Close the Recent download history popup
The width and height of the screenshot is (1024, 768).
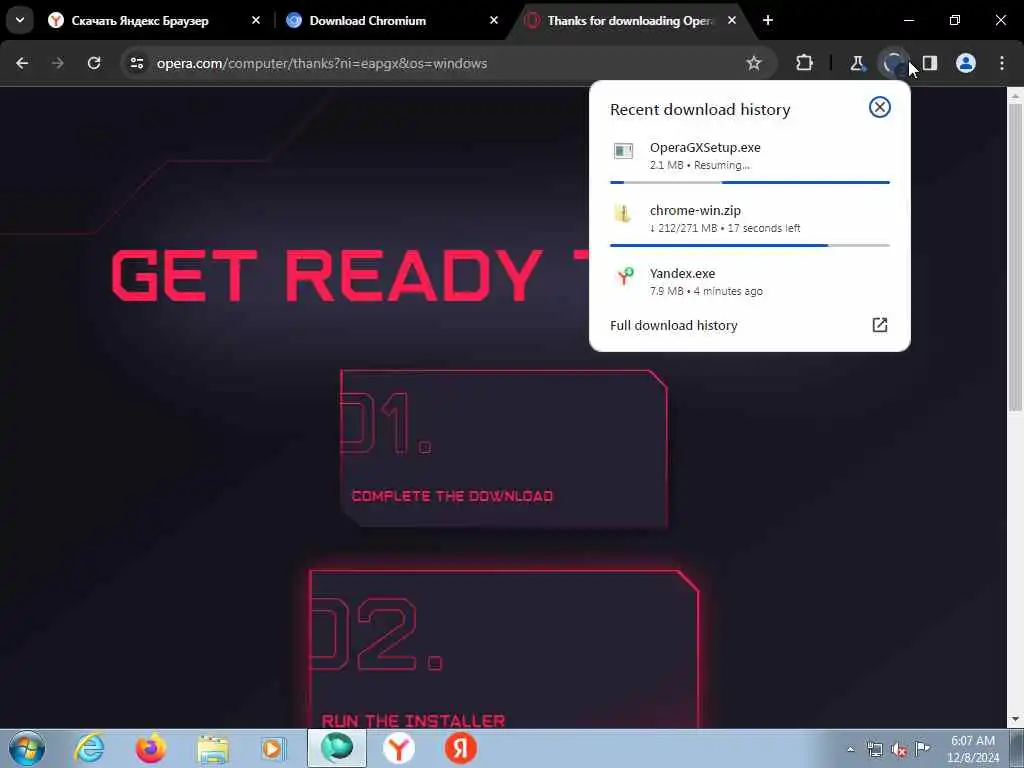point(880,107)
